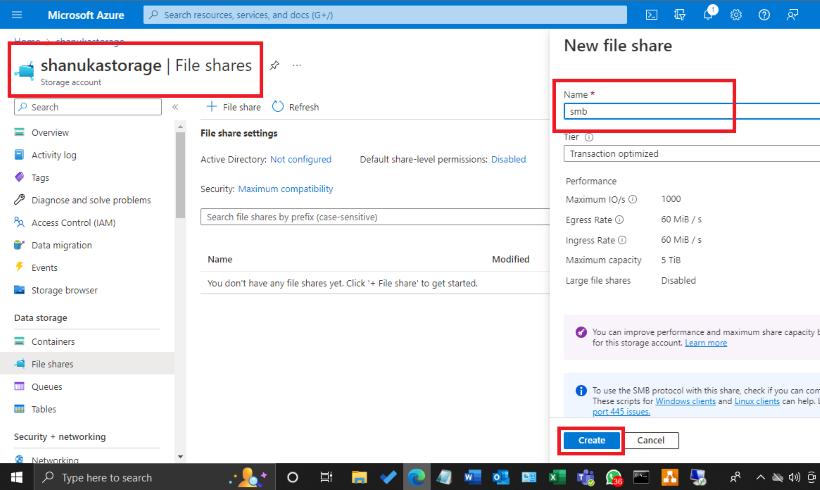
Task: Open the Tier dropdown showing Transaction optimized
Action: click(692, 154)
